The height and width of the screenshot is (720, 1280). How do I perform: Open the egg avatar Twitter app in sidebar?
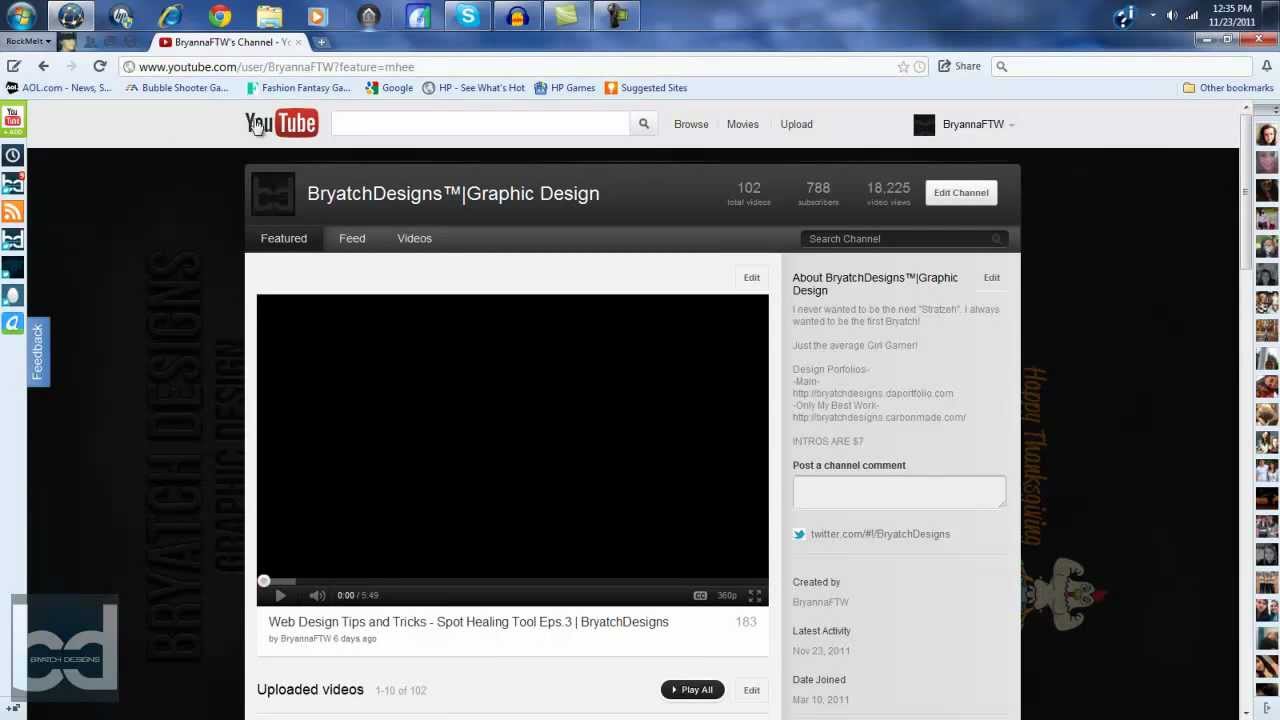13,295
